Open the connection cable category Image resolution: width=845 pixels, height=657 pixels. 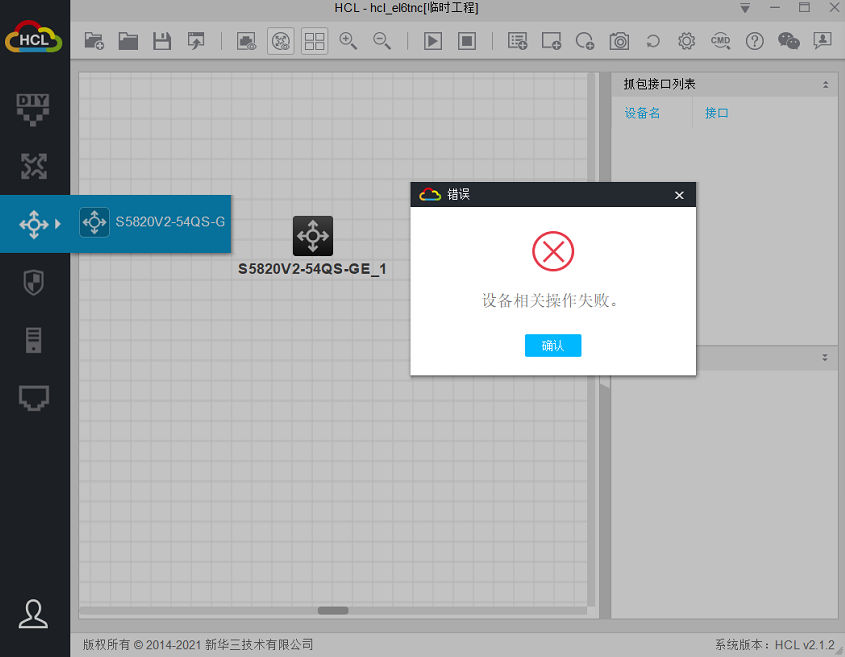33,398
